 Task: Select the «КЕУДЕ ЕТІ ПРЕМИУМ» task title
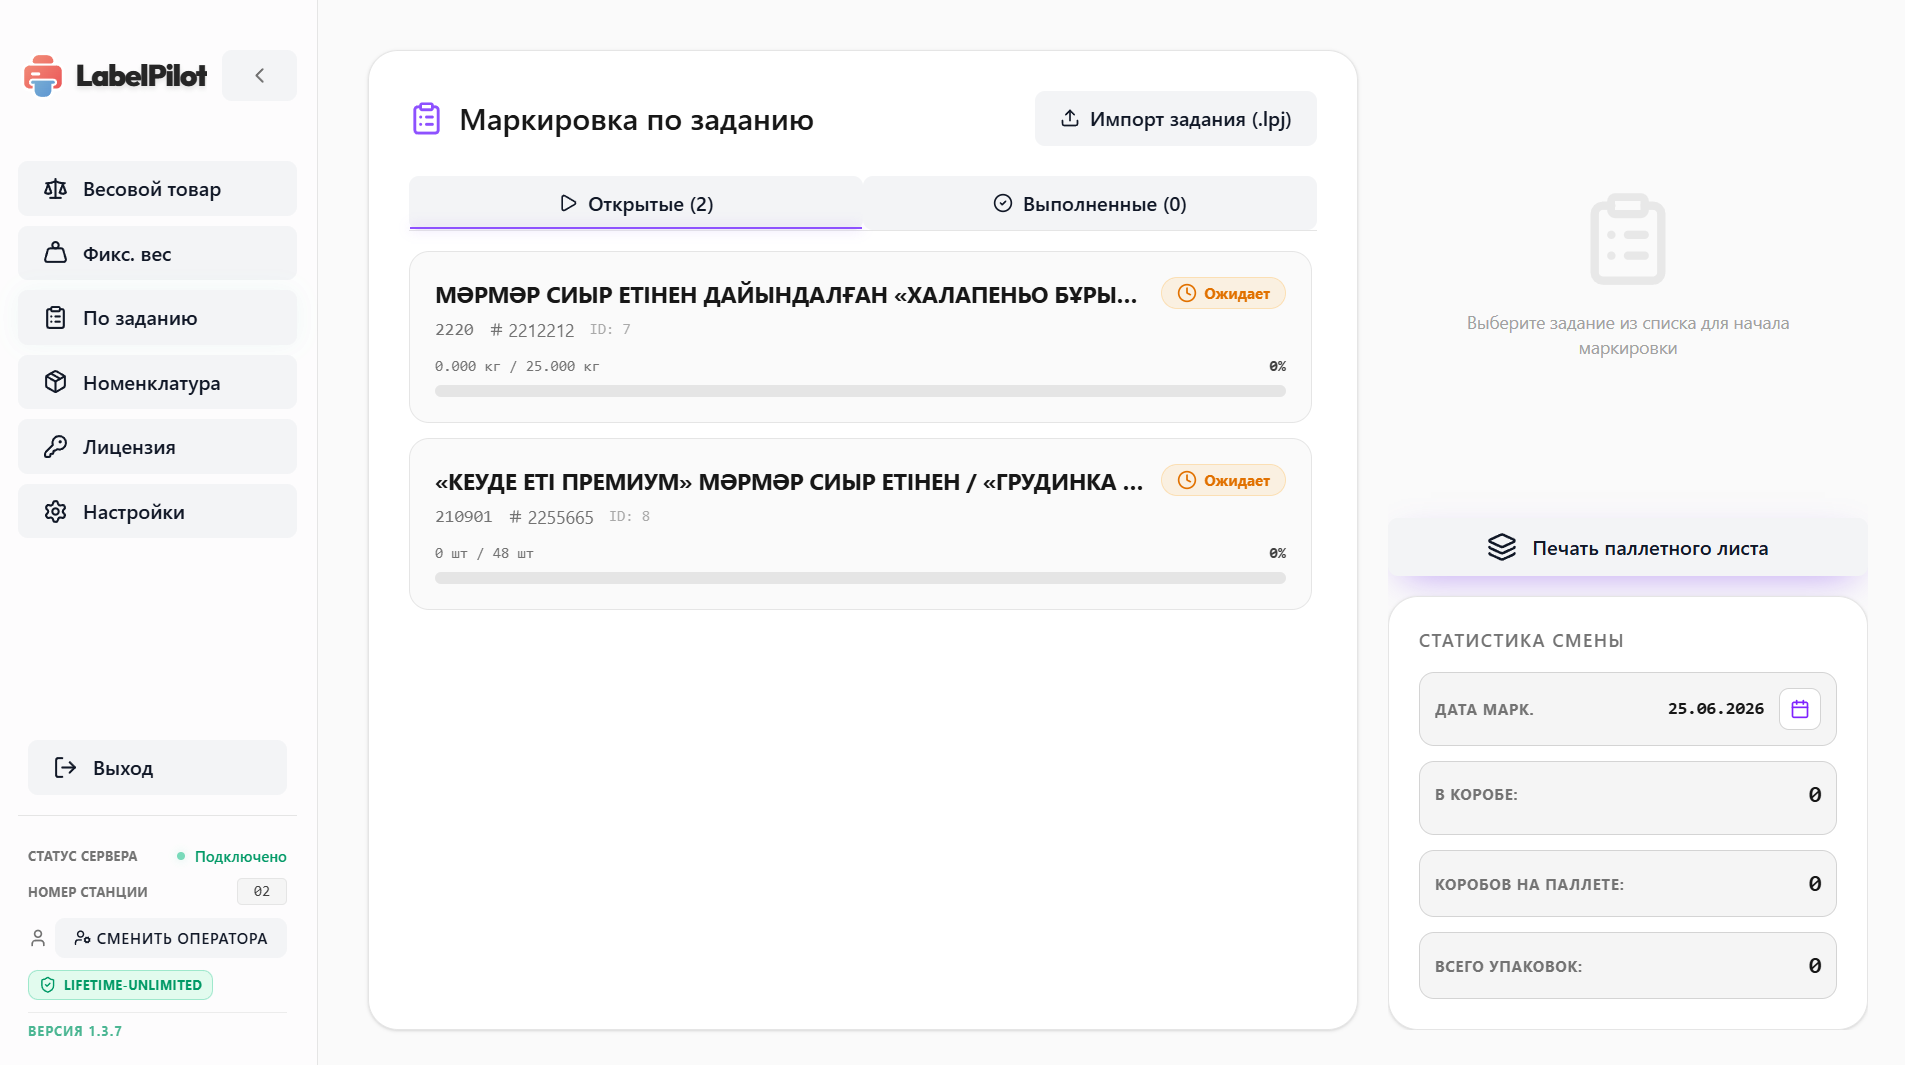point(789,482)
